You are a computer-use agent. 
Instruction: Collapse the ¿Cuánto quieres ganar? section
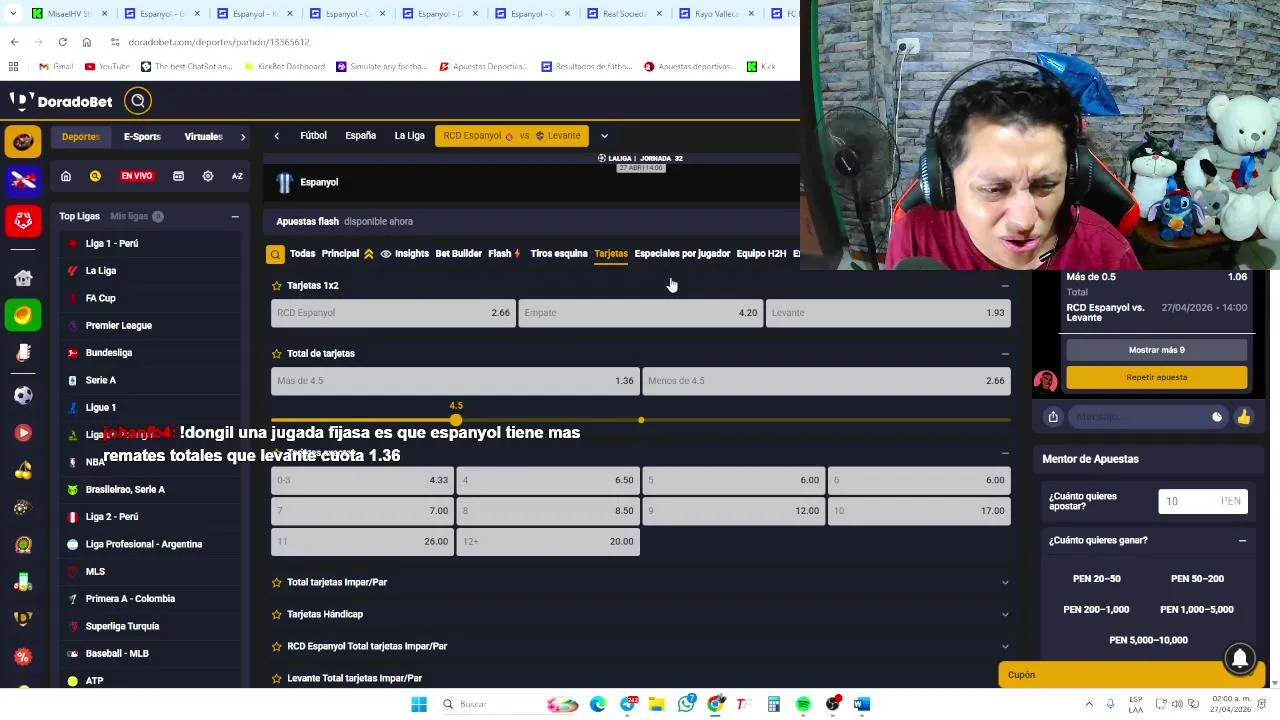click(1242, 541)
